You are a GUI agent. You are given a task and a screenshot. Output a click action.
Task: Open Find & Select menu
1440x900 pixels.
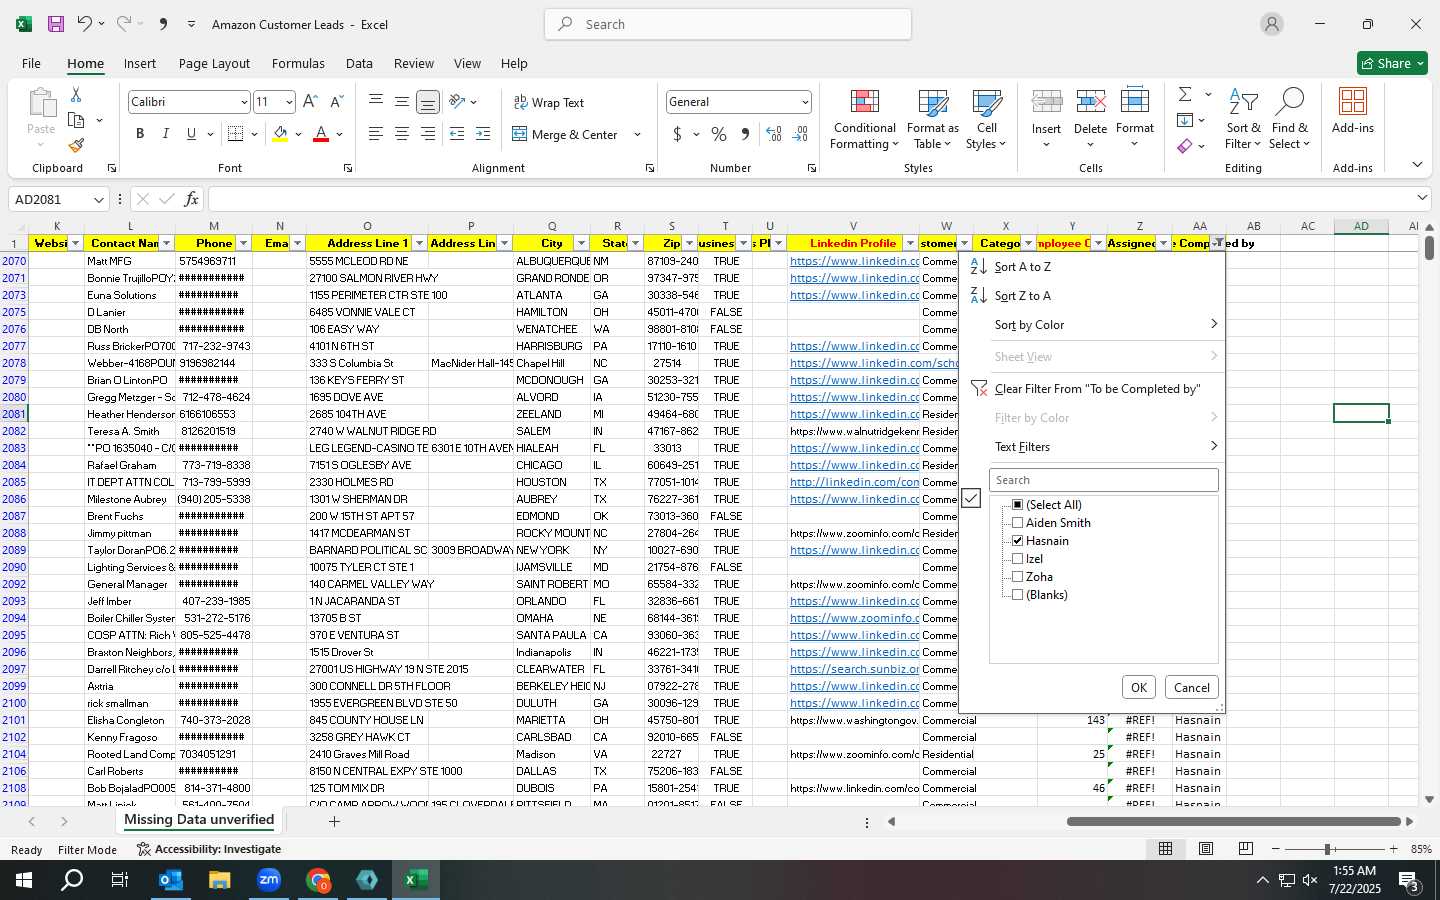tap(1290, 120)
